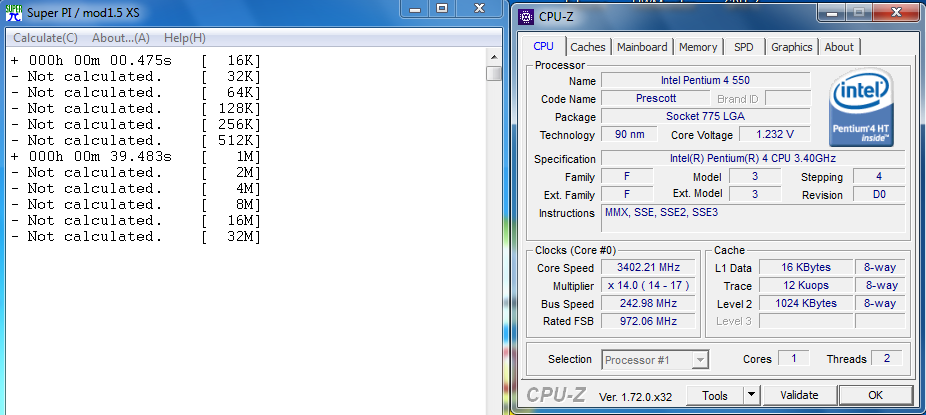Open the About tab in CPU-Z

(839, 47)
